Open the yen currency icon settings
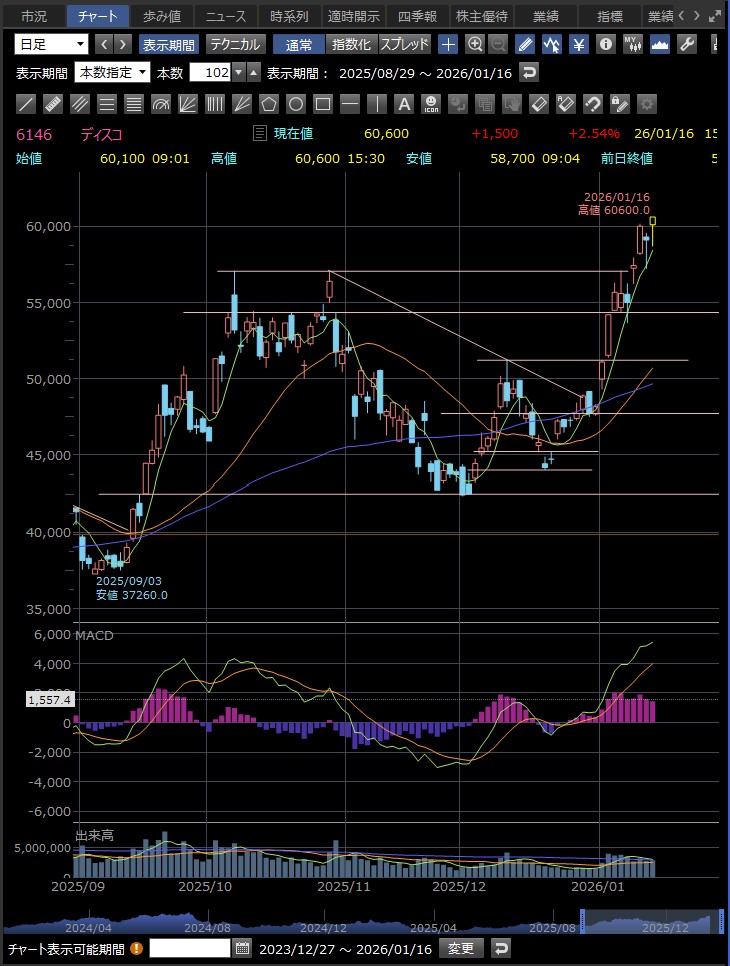Image resolution: width=730 pixels, height=966 pixels. pos(579,44)
